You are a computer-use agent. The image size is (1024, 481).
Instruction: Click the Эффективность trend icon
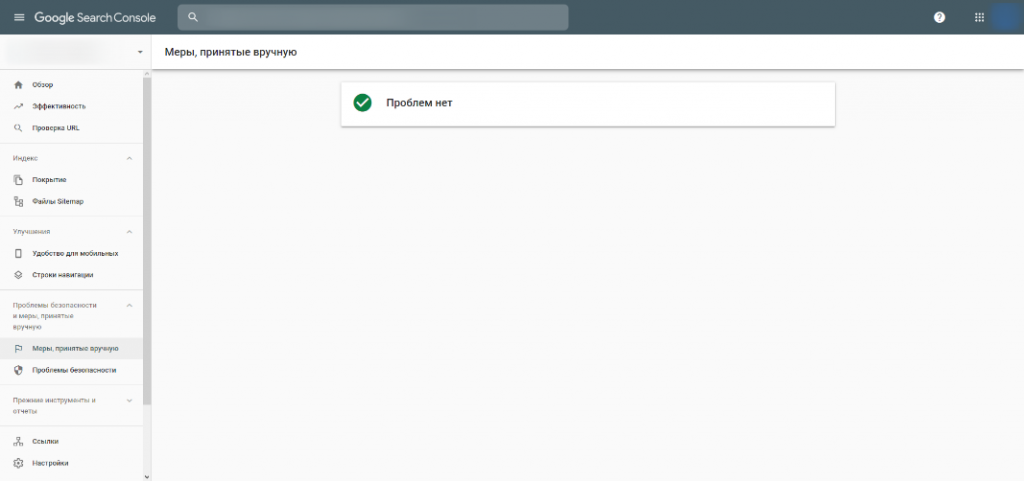[18, 106]
